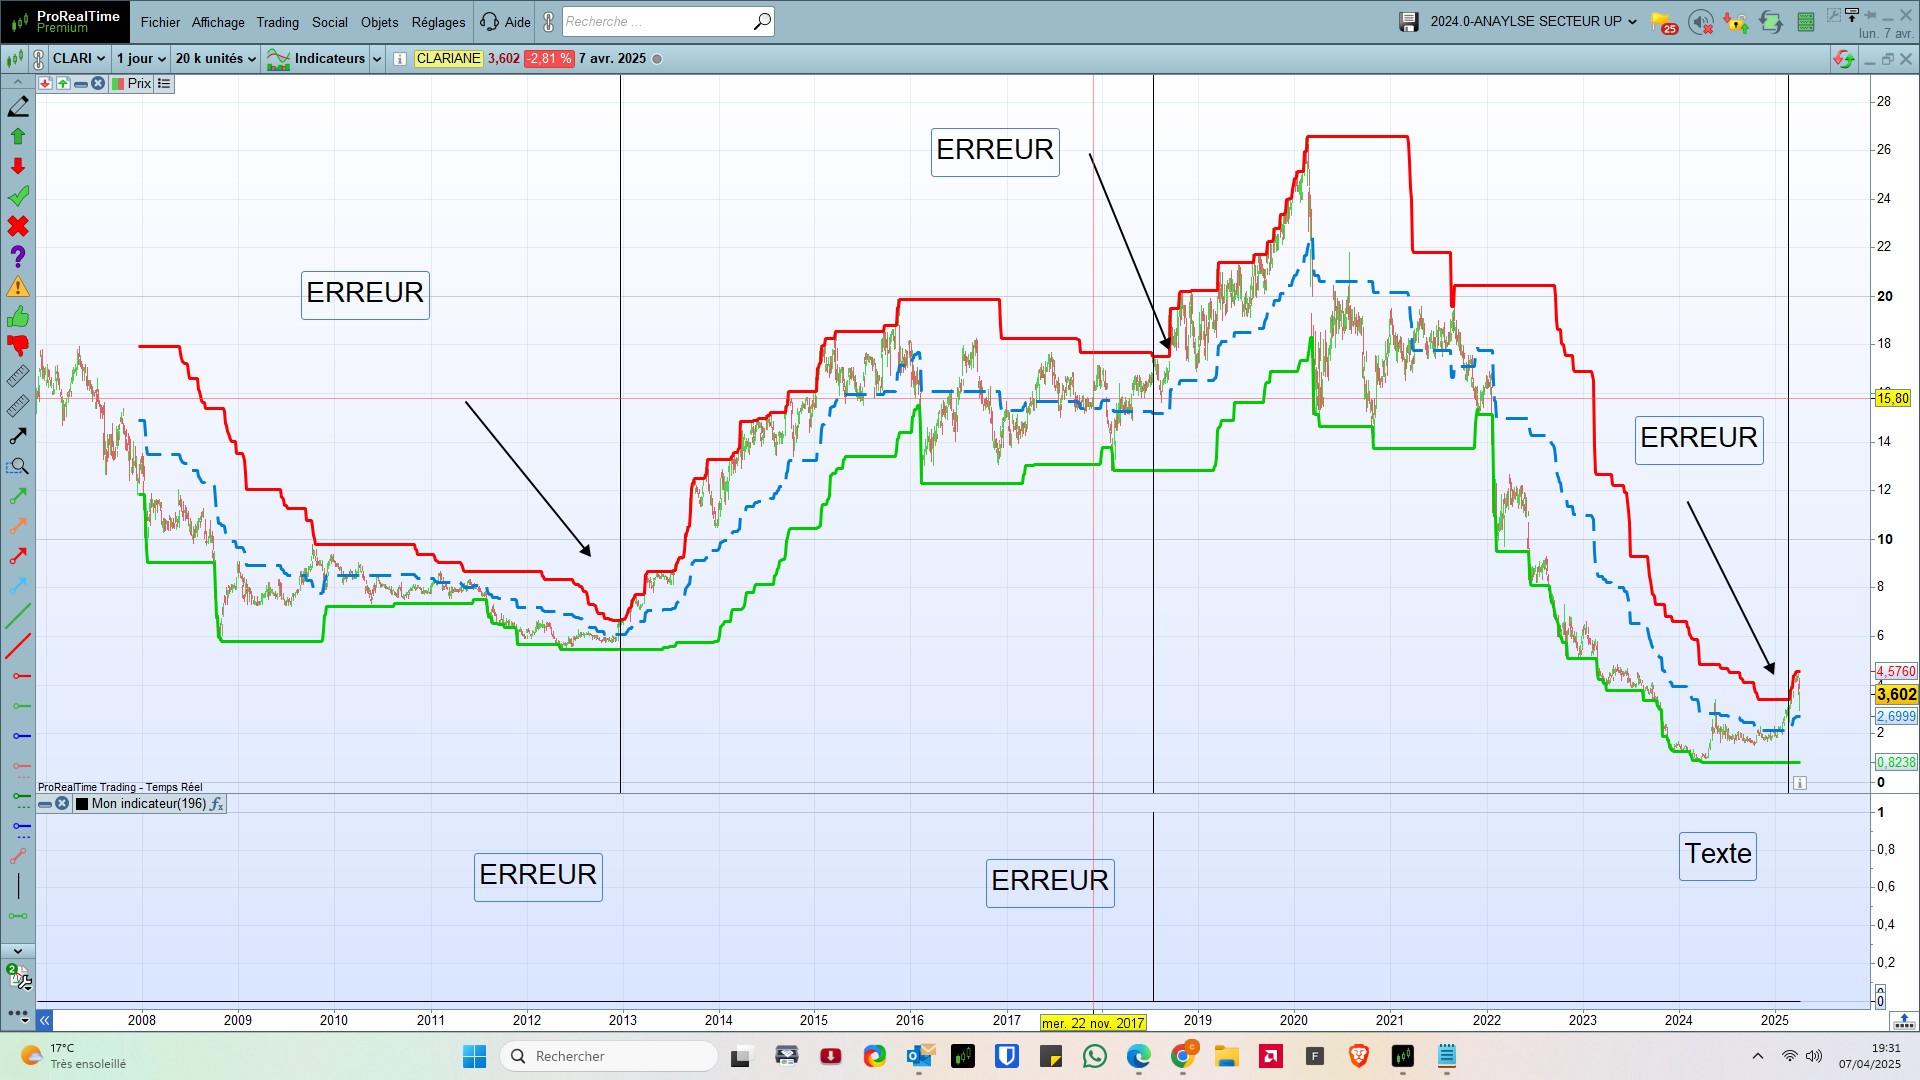Click the Prix red-green color swatch
The width and height of the screenshot is (1920, 1080).
118,84
